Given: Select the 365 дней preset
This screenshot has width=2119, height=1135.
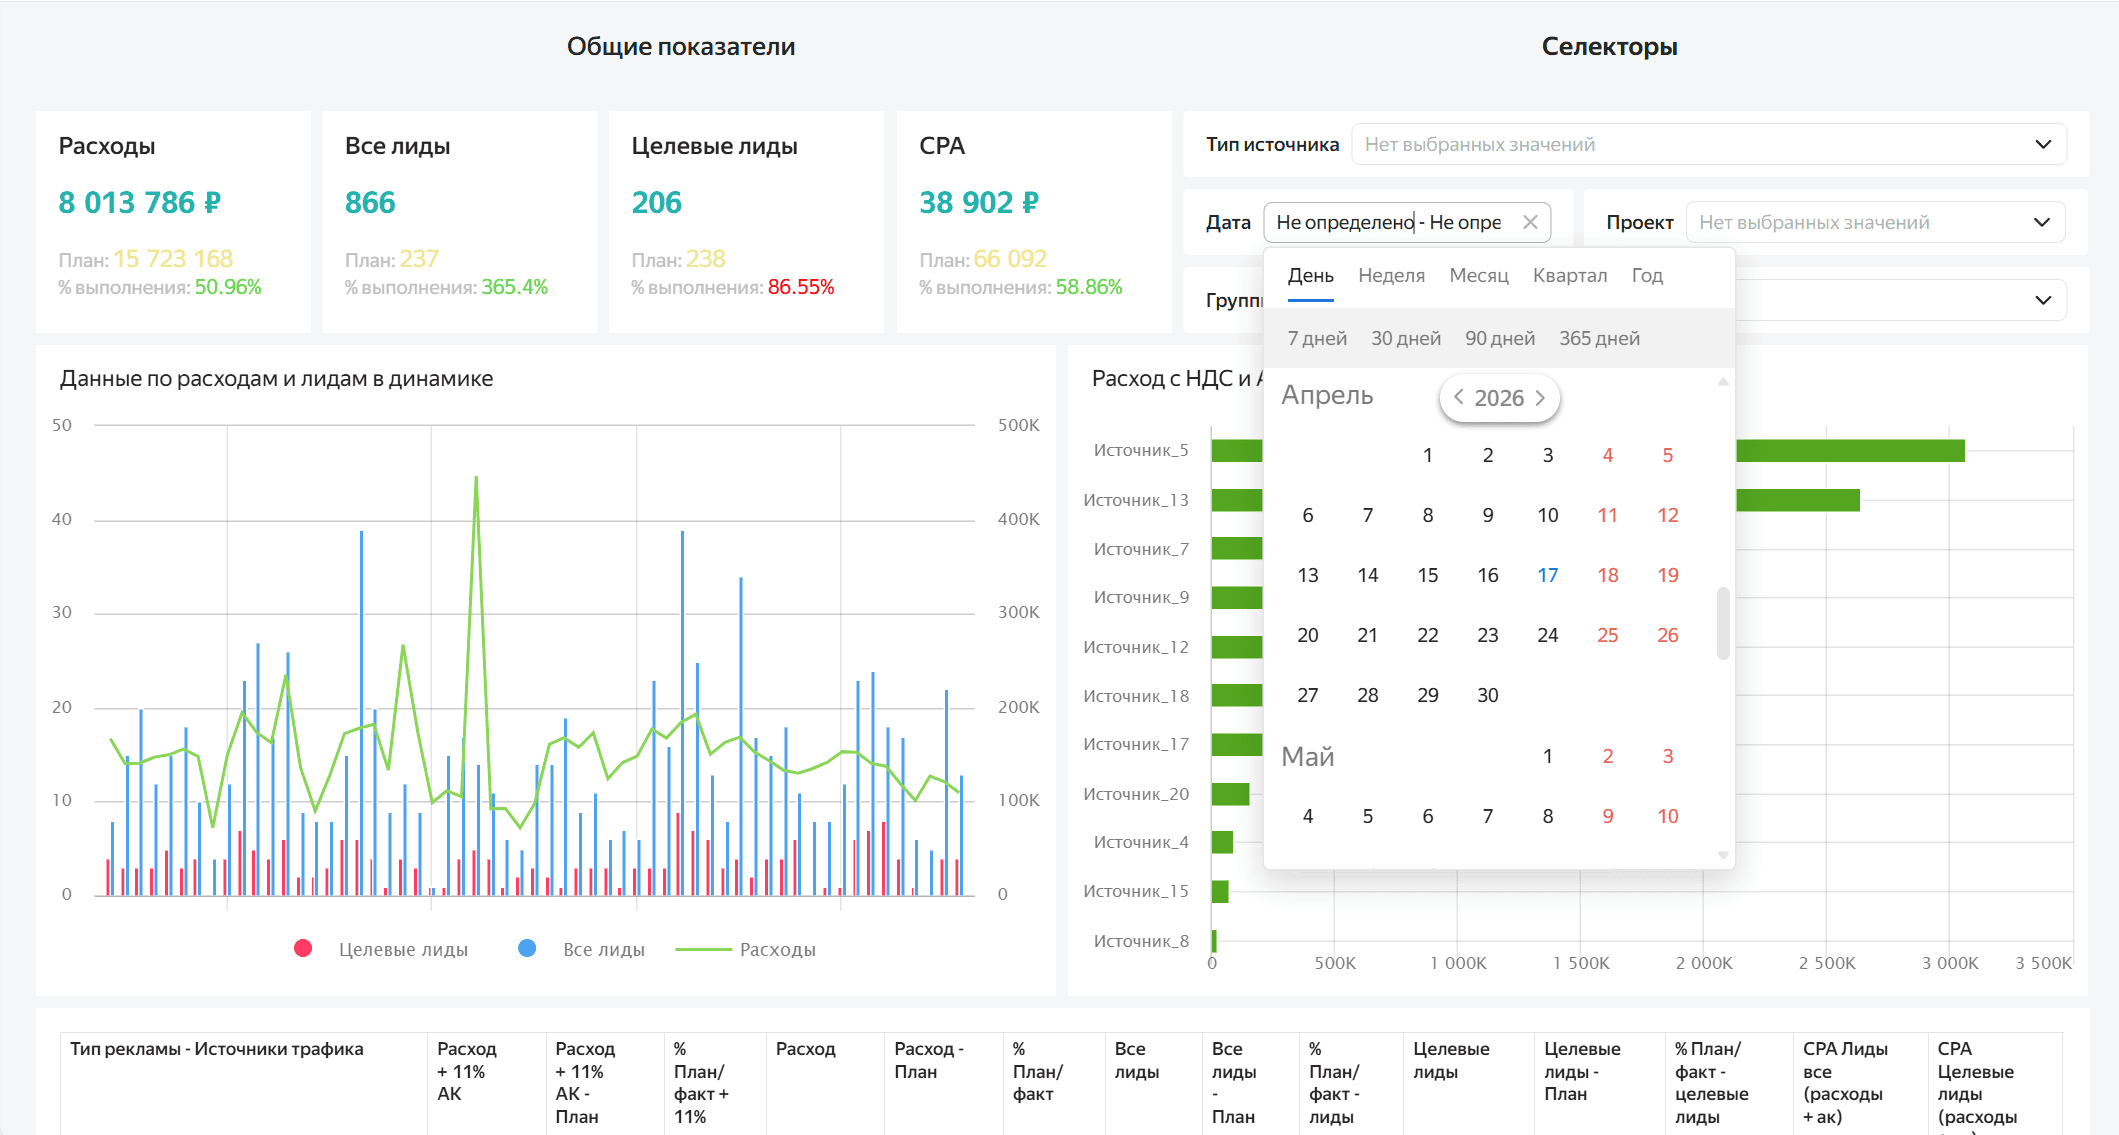Looking at the screenshot, I should click(x=1599, y=338).
